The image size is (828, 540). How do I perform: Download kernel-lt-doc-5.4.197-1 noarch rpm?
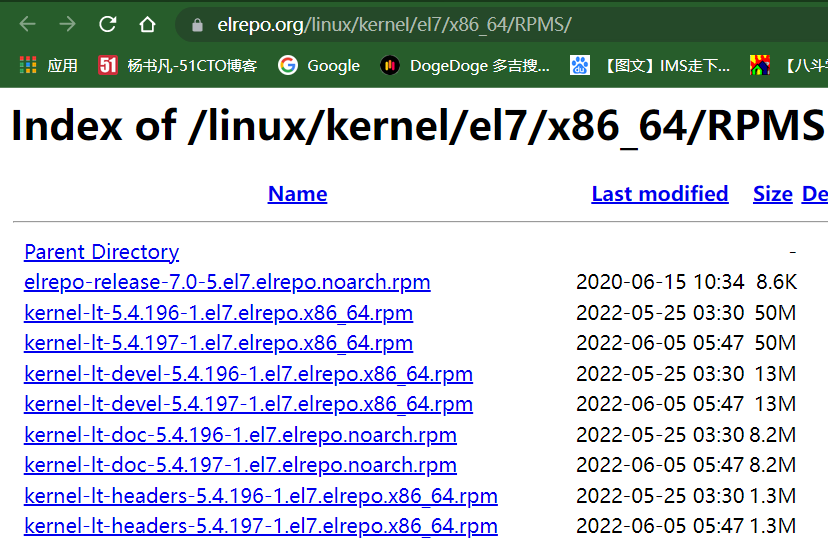coord(240,465)
